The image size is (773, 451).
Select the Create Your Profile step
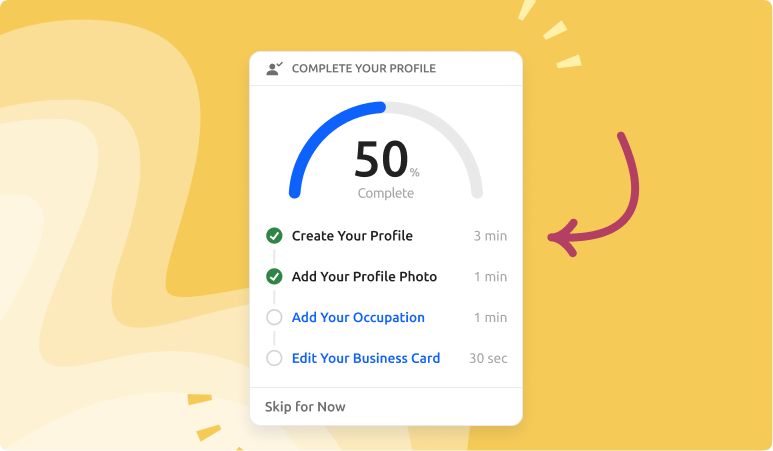[352, 236]
